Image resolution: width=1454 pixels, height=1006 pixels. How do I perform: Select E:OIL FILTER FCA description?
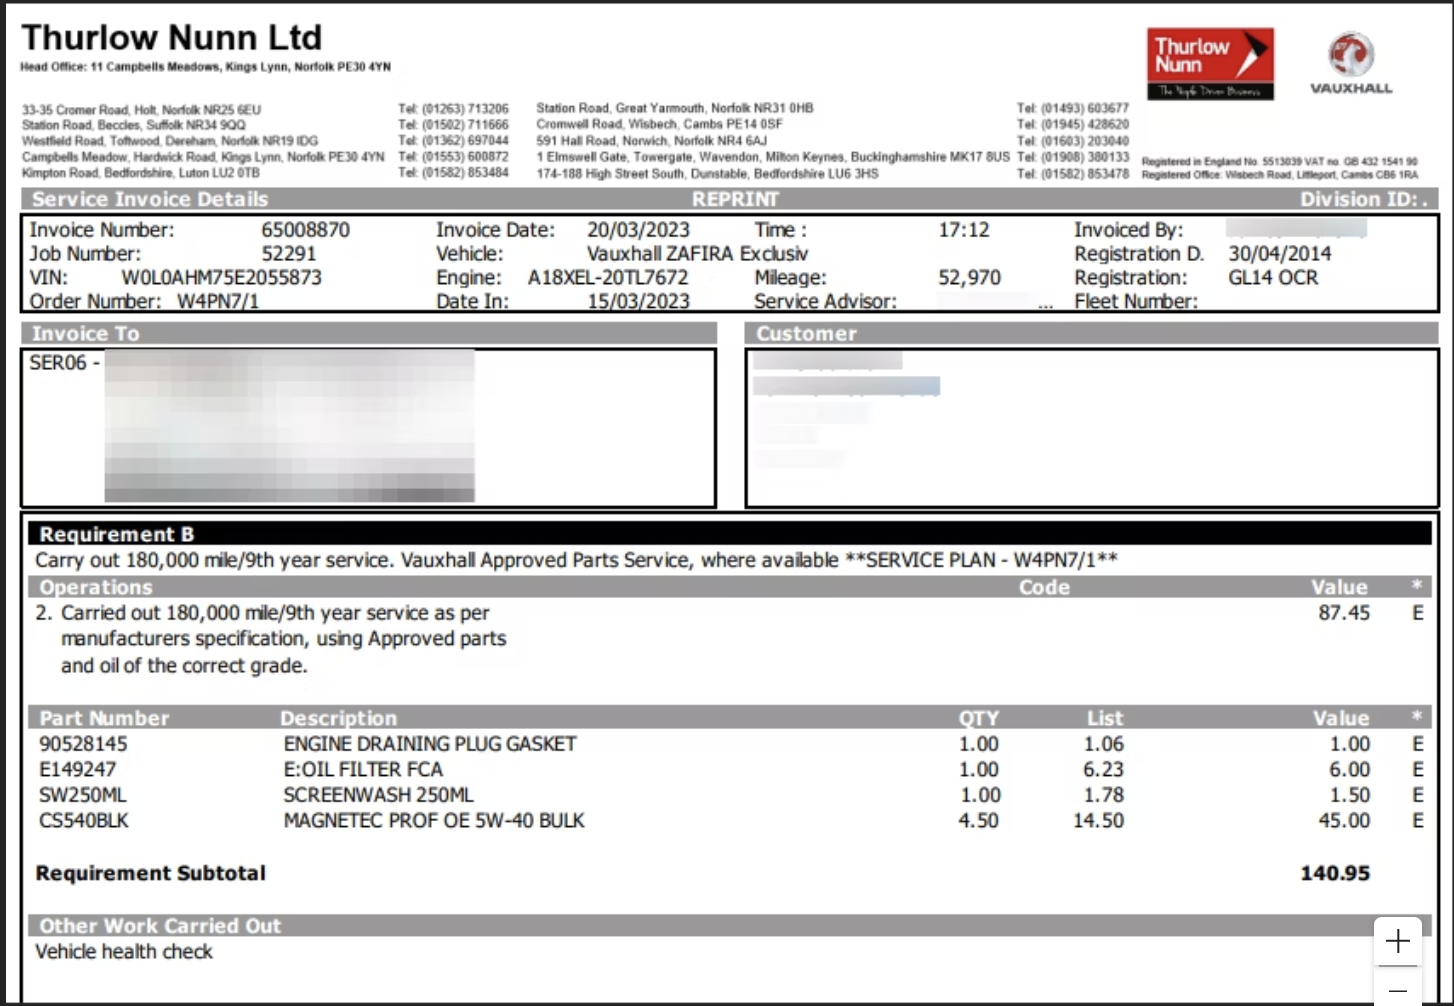363,770
